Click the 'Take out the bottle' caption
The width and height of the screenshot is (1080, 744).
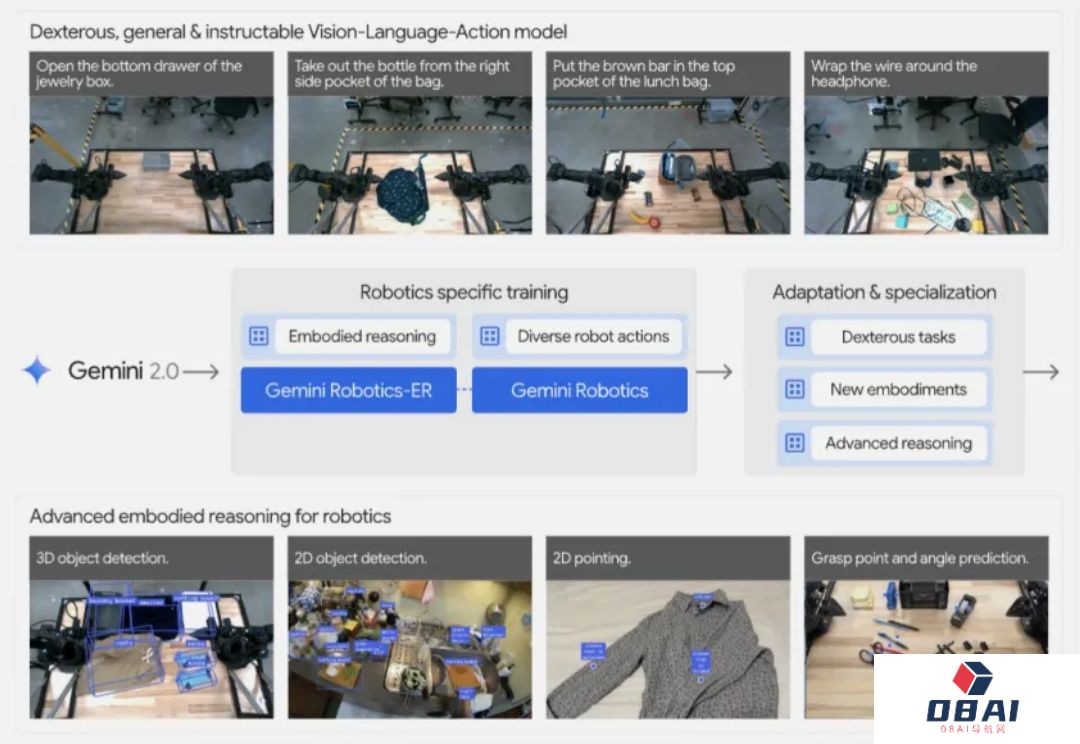(402, 74)
